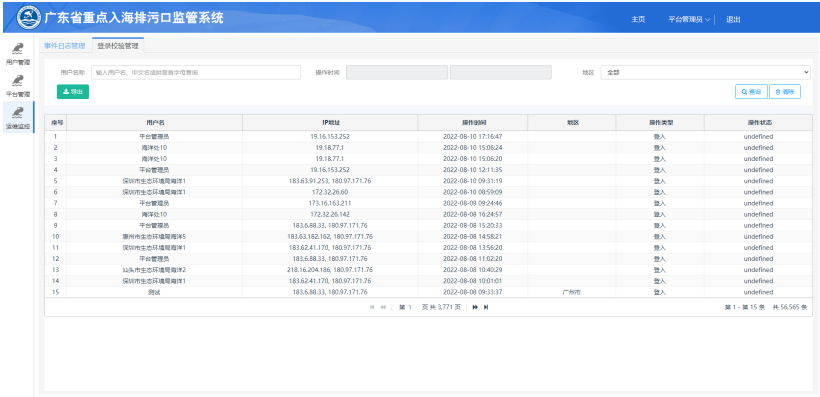Click the 清除 clear button
Viewport: 820px width, 397px height.
click(x=784, y=92)
